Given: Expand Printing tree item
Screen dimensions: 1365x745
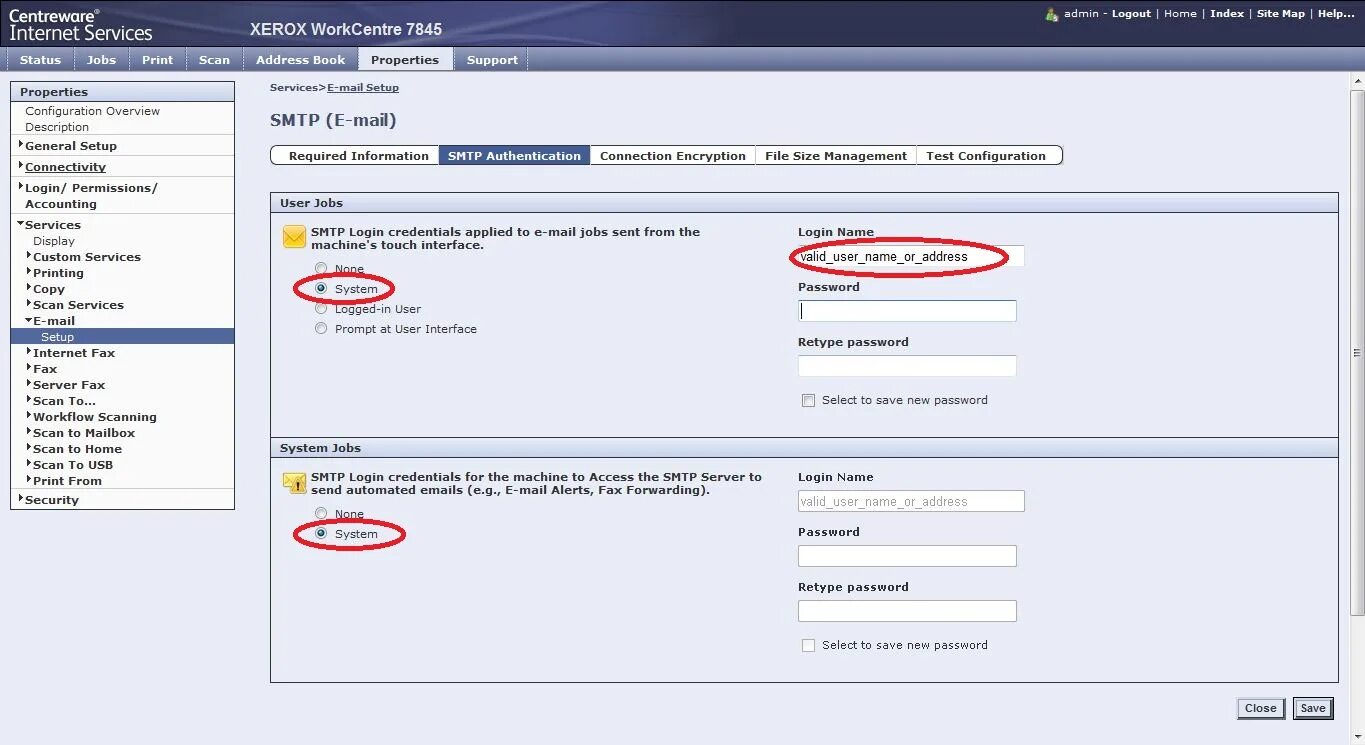Looking at the screenshot, I should pos(29,272).
